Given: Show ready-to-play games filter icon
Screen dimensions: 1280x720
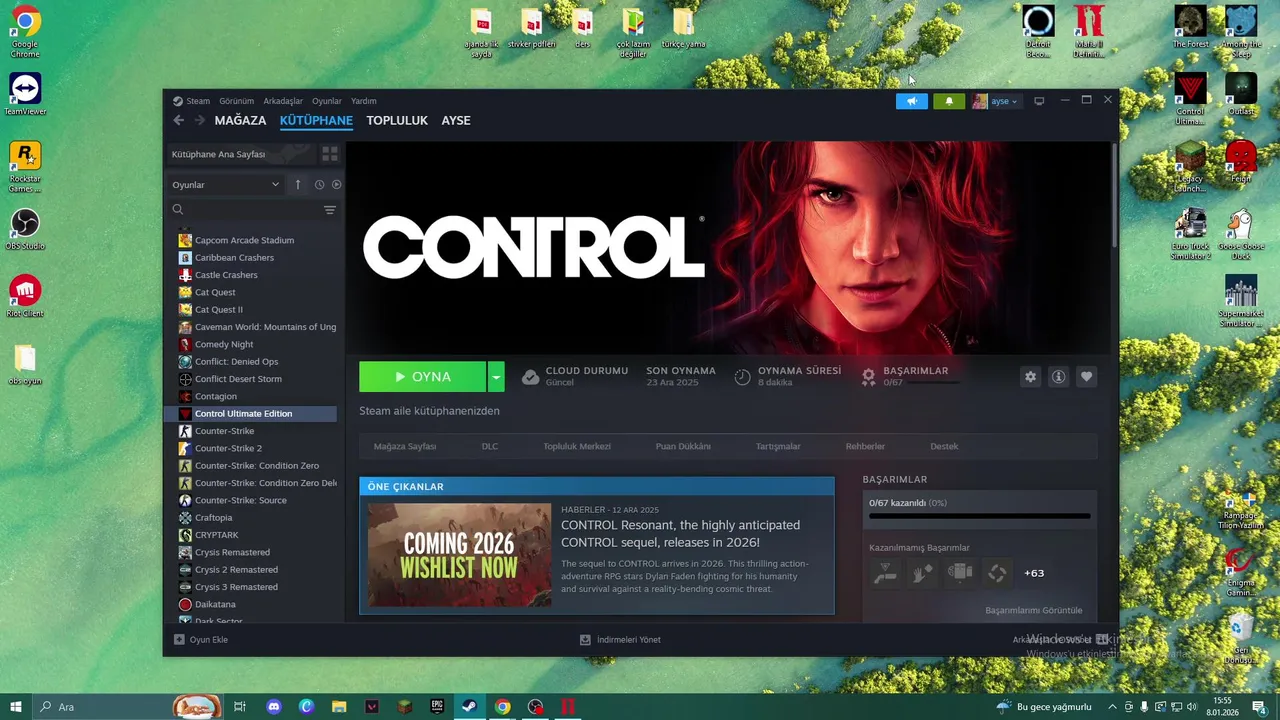Looking at the screenshot, I should [336, 185].
